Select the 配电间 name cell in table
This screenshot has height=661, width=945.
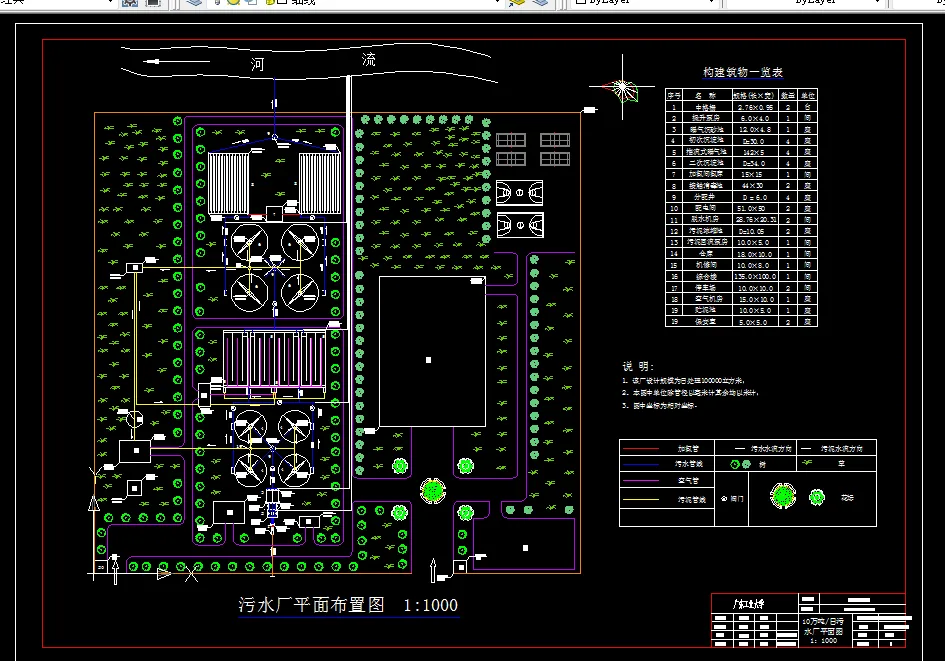point(706,208)
